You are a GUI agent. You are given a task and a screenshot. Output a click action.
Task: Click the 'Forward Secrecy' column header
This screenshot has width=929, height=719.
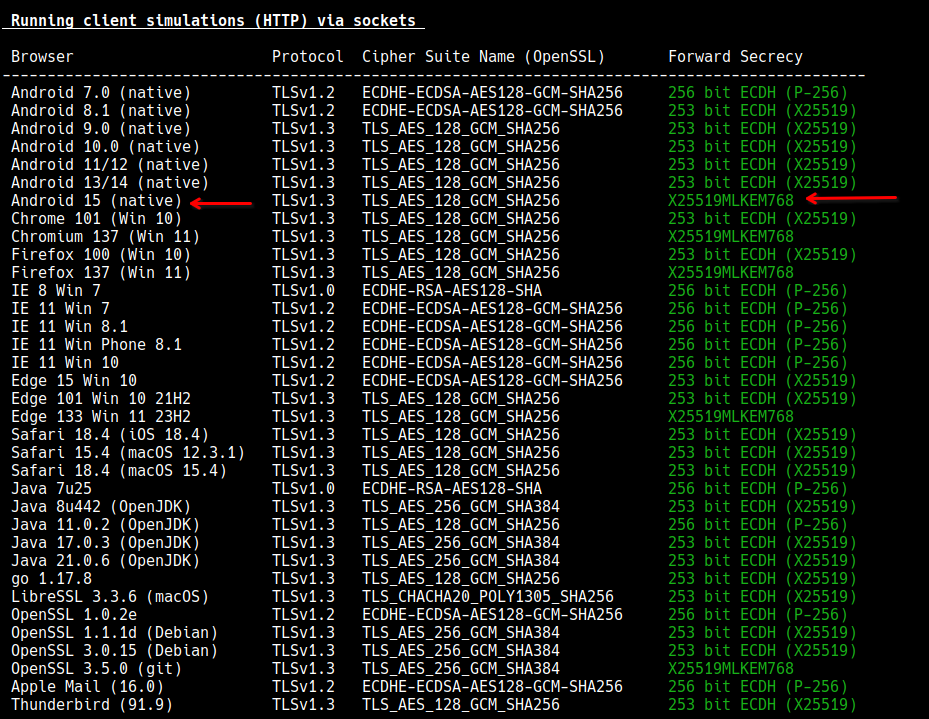735,57
